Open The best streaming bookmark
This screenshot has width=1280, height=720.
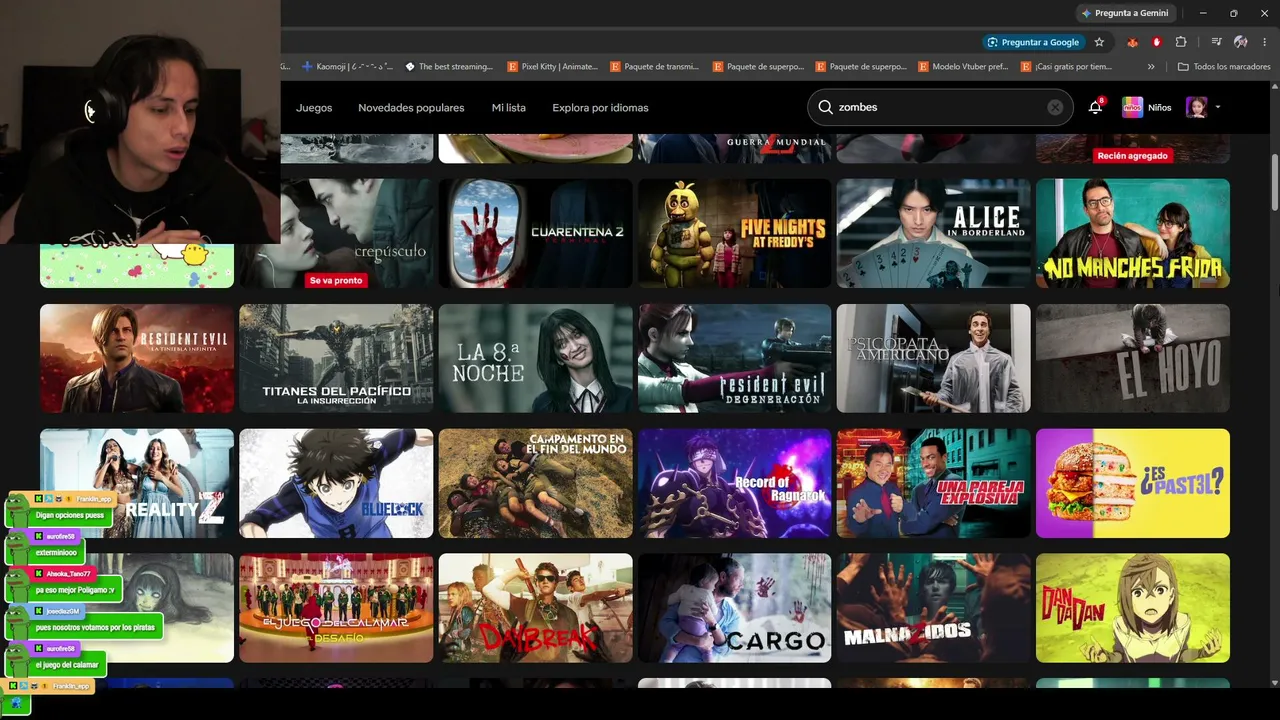tap(449, 67)
